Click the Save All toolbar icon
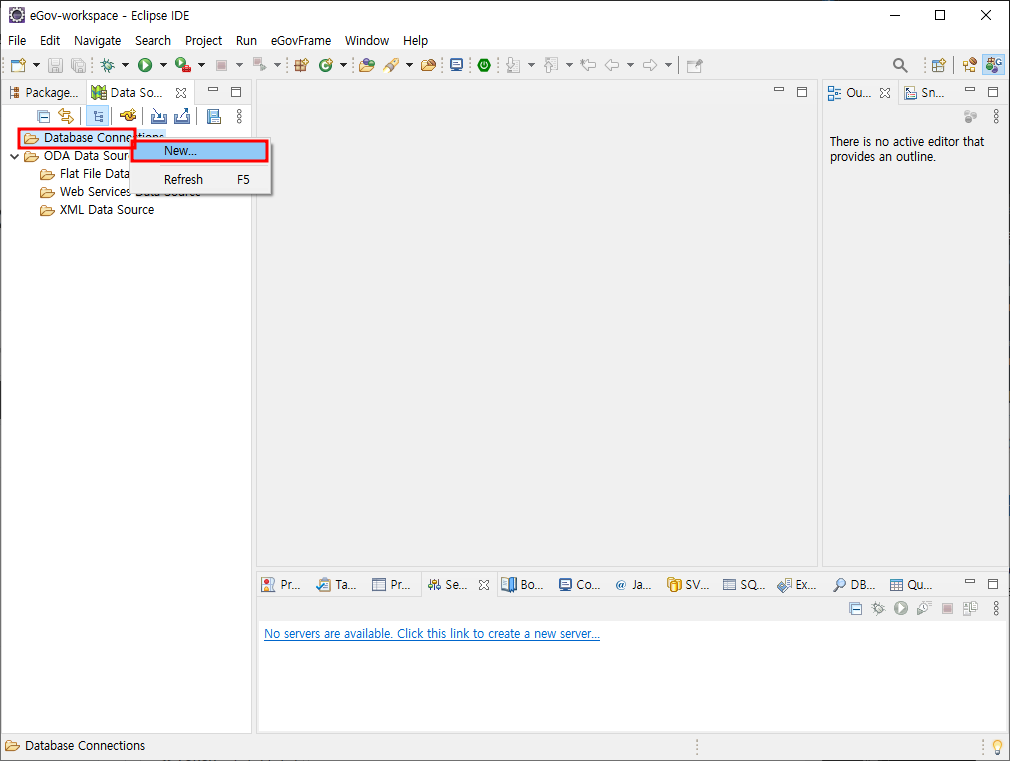 tap(78, 65)
